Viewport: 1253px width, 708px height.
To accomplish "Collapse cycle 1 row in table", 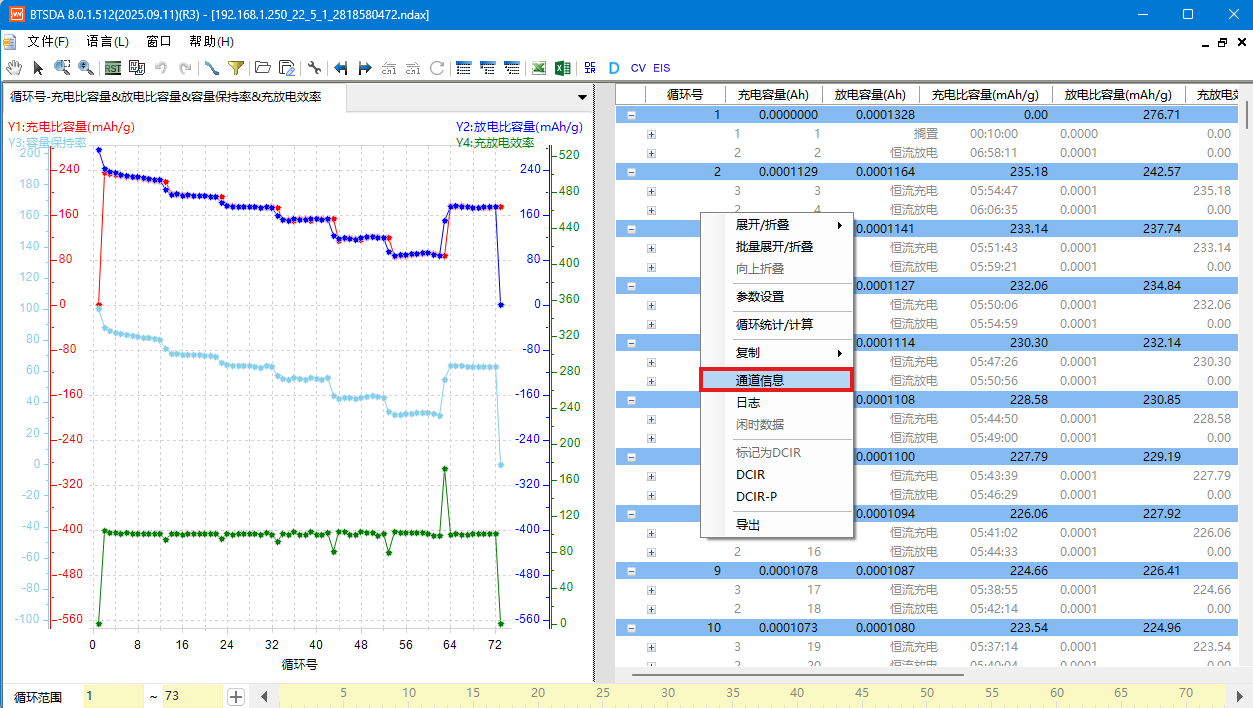I will pyautogui.click(x=631, y=115).
